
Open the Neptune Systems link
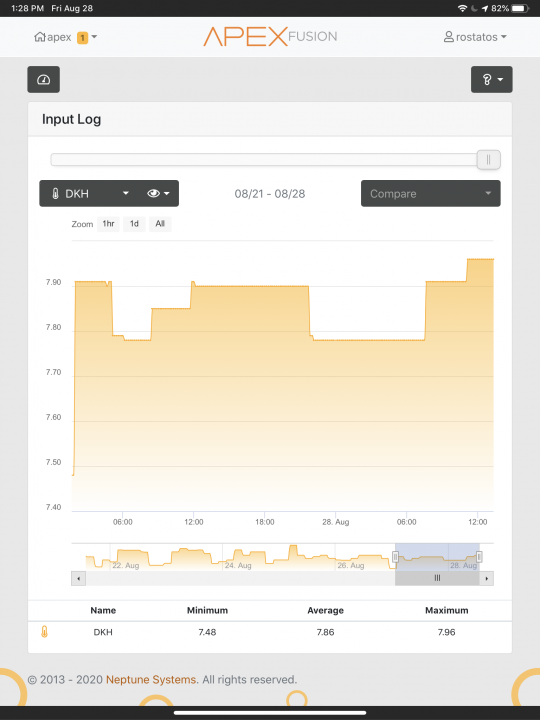click(x=151, y=680)
